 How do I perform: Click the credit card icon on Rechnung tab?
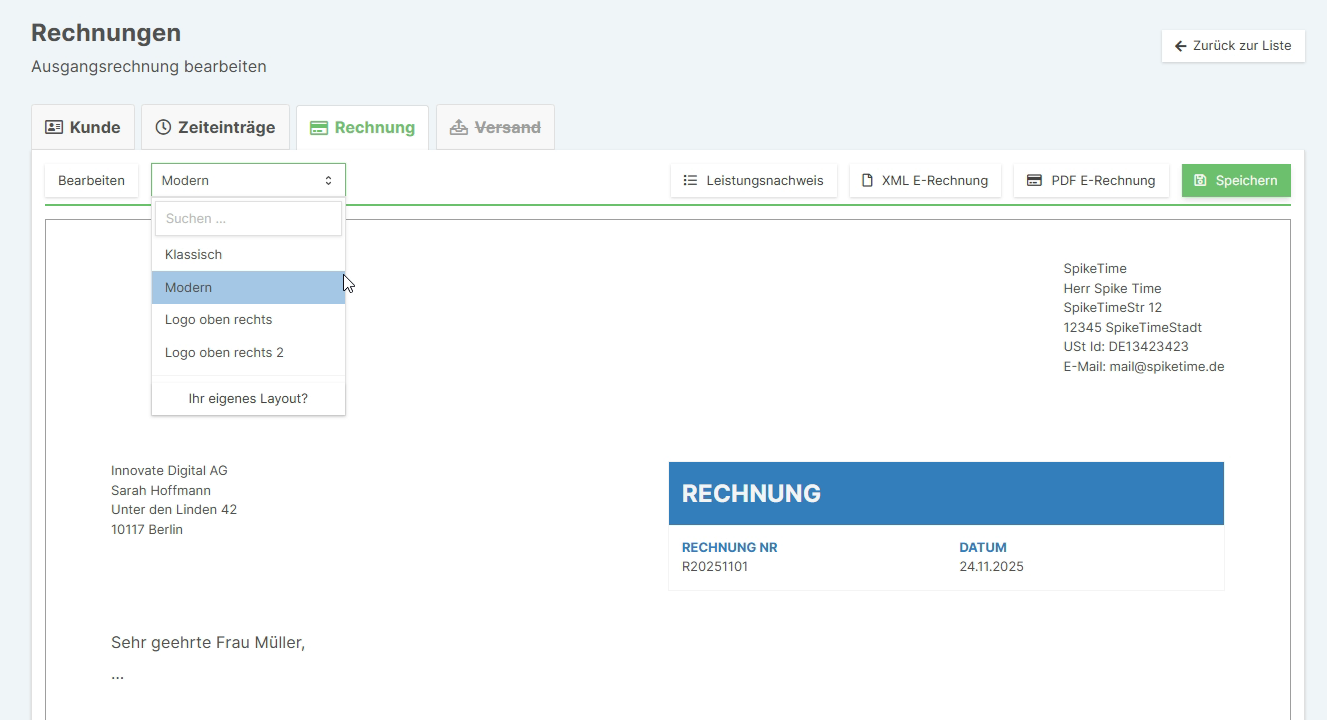click(x=319, y=128)
